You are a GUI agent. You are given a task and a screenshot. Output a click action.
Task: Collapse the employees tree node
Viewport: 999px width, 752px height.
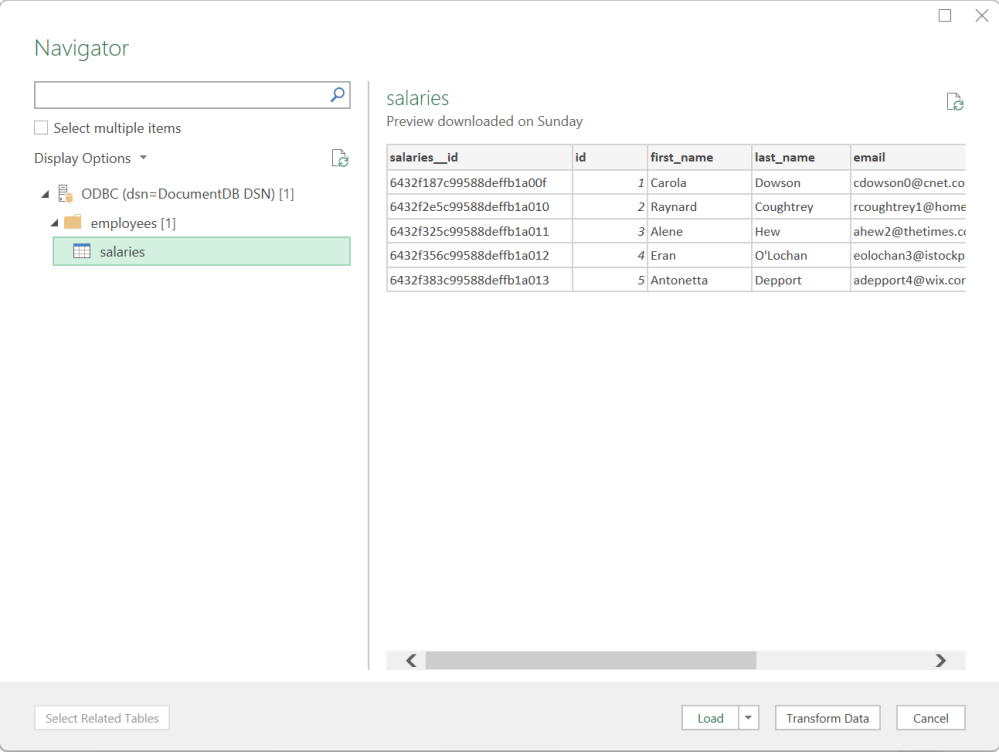[55, 223]
